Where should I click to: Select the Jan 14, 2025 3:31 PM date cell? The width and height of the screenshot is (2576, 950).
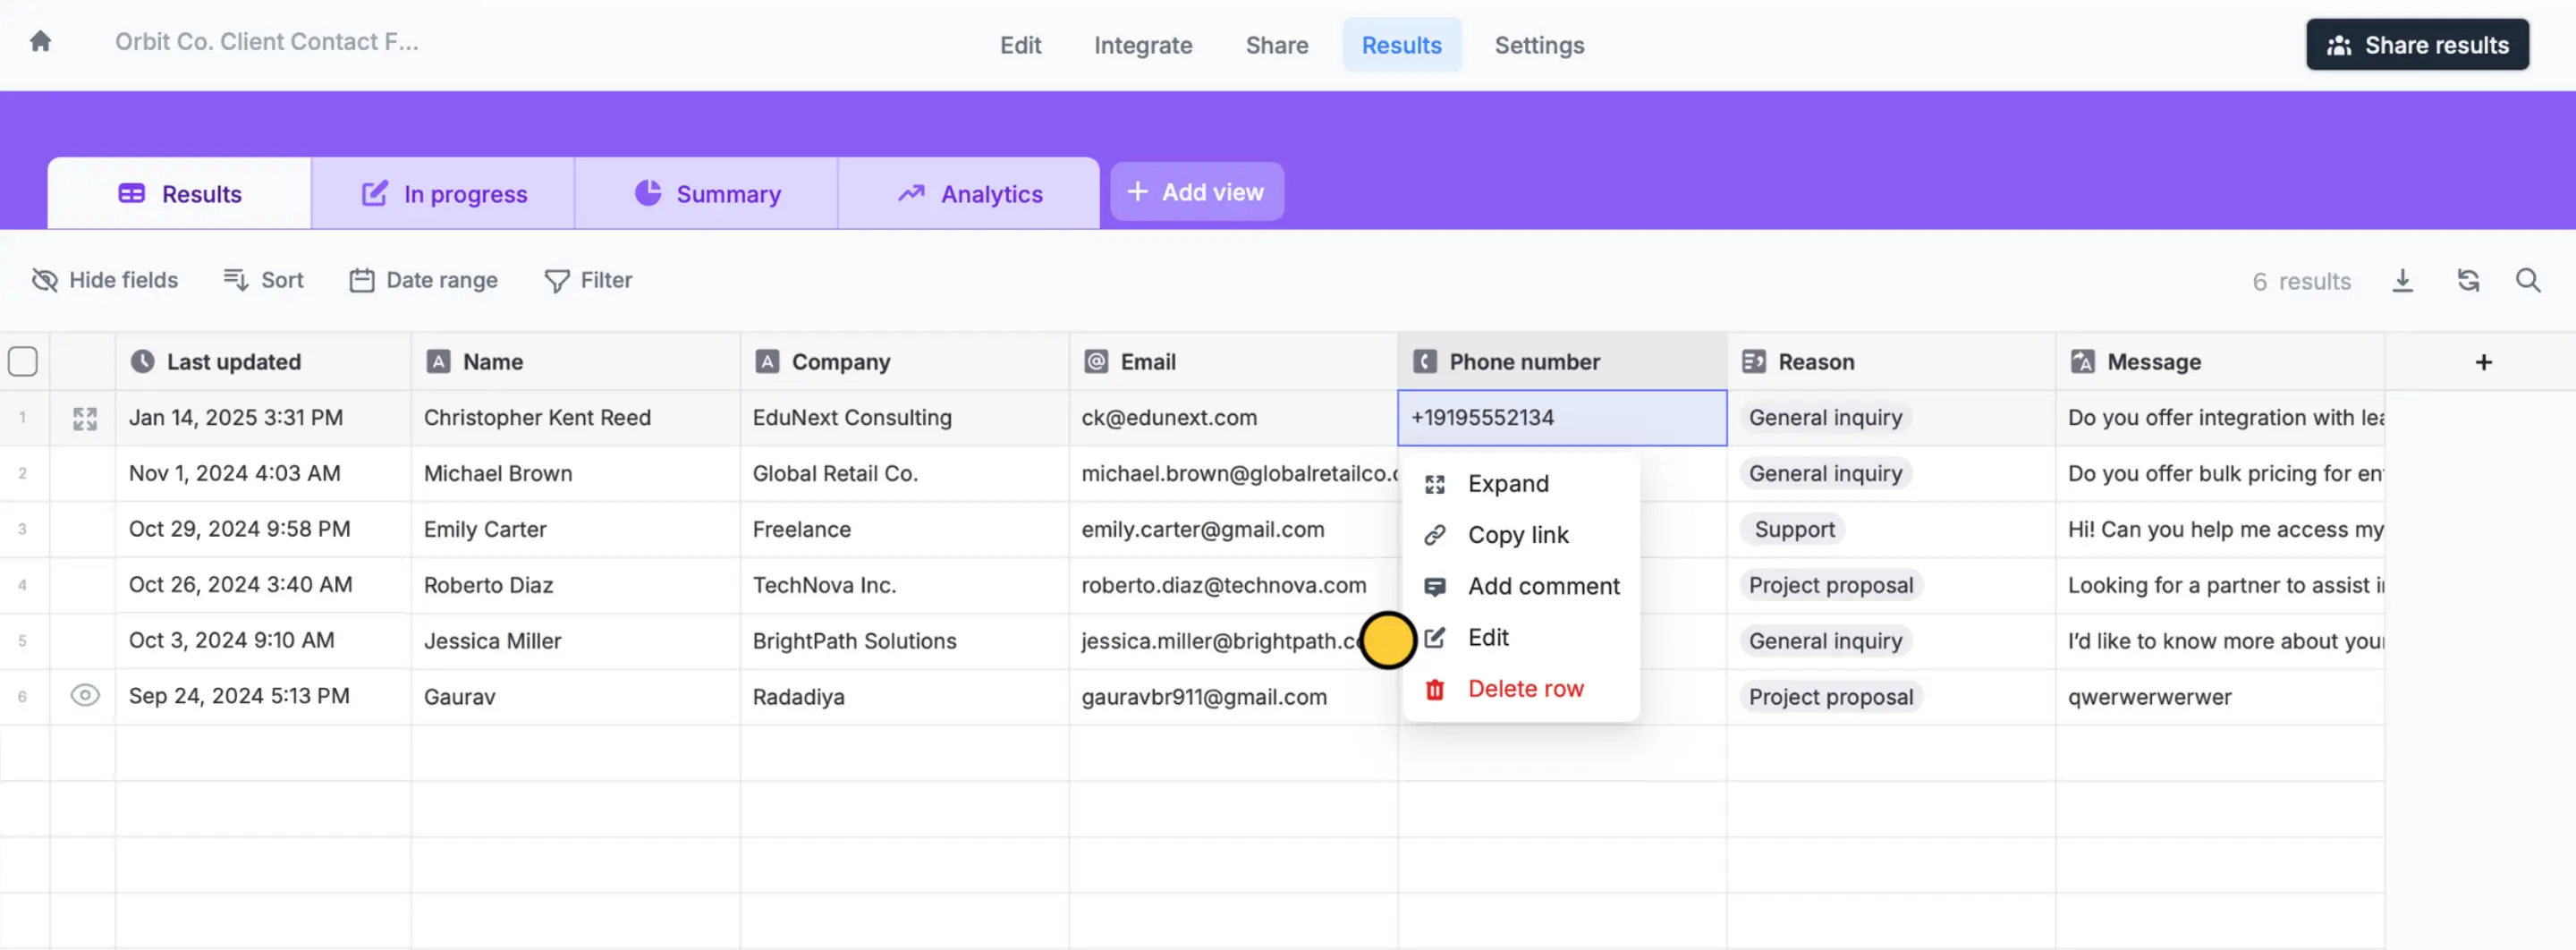tap(263, 418)
